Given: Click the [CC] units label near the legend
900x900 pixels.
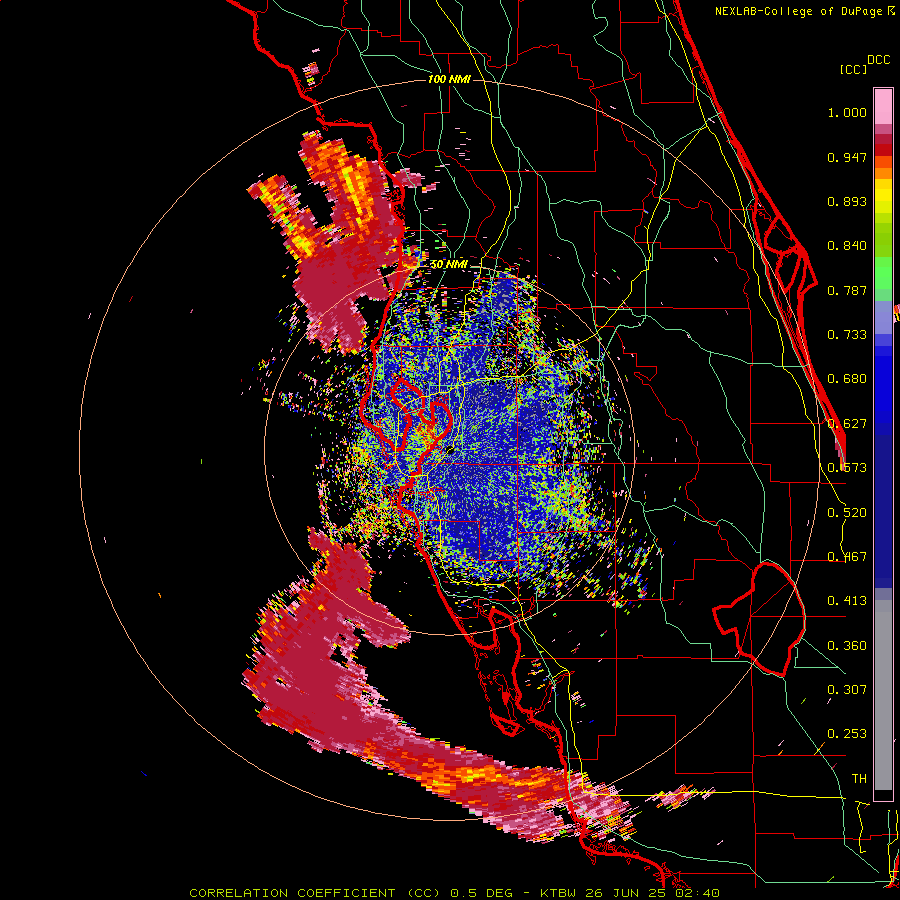Looking at the screenshot, I should tap(853, 69).
